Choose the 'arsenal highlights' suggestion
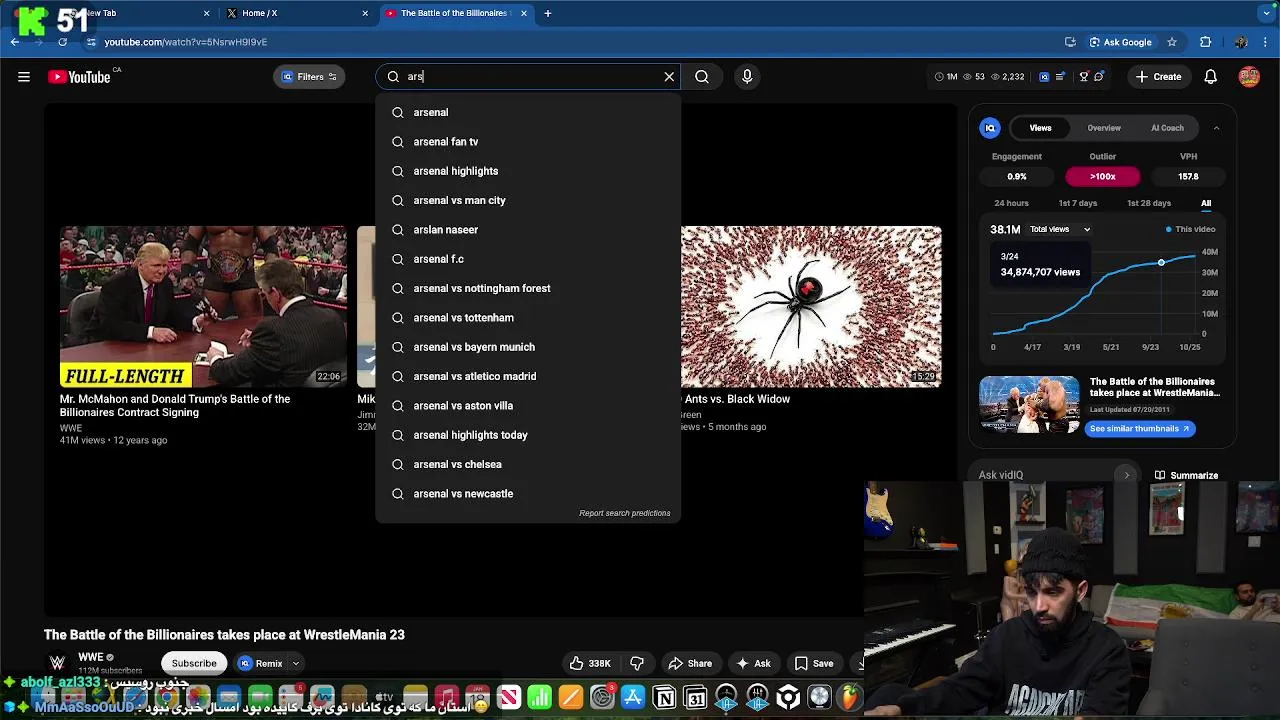1280x720 pixels. 528,171
